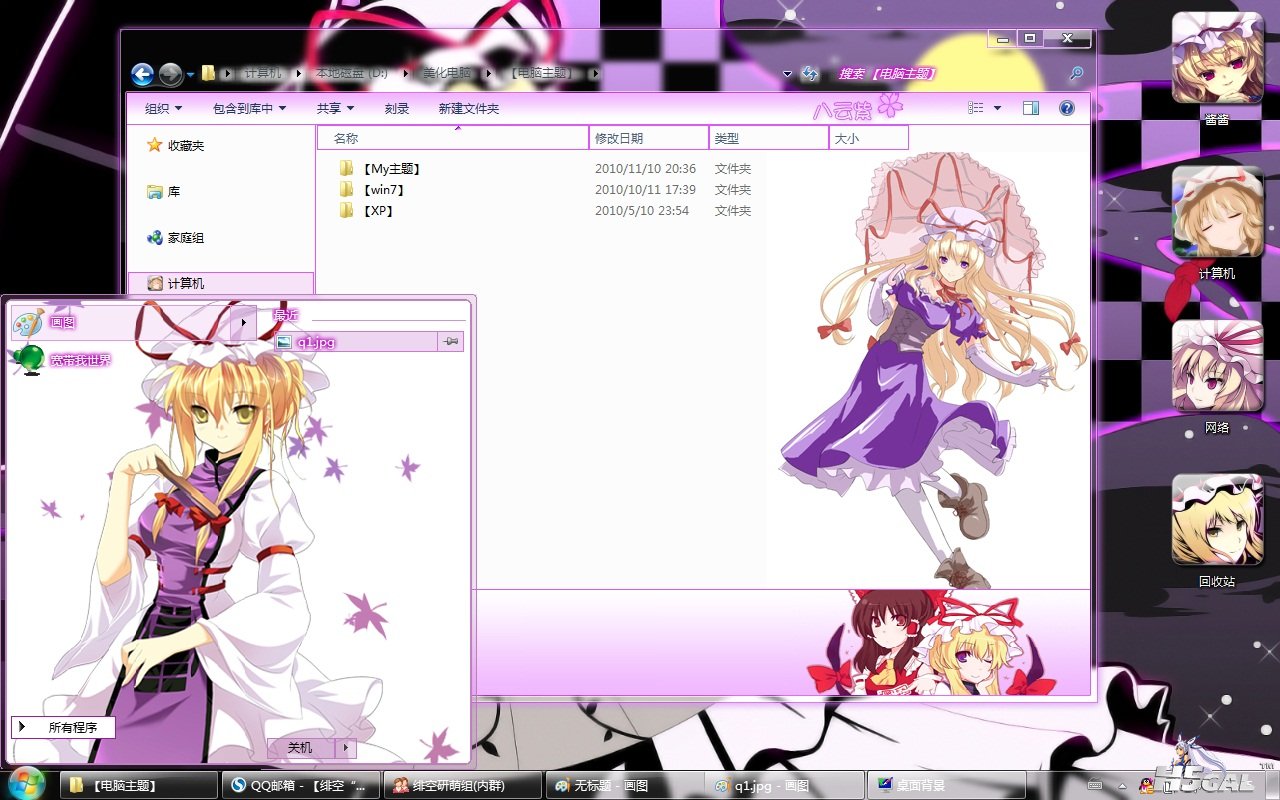This screenshot has width=1280, height=800.
Task: Switch to 【电脑主题】 taskbar button
Action: tap(139, 785)
